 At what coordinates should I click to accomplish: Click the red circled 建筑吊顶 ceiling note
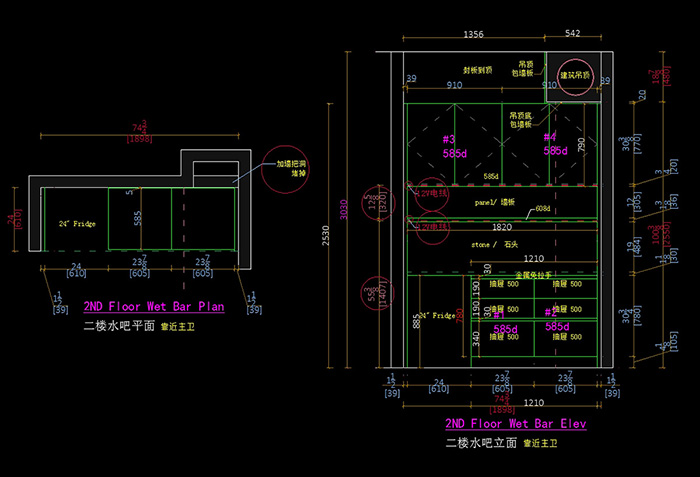click(575, 76)
